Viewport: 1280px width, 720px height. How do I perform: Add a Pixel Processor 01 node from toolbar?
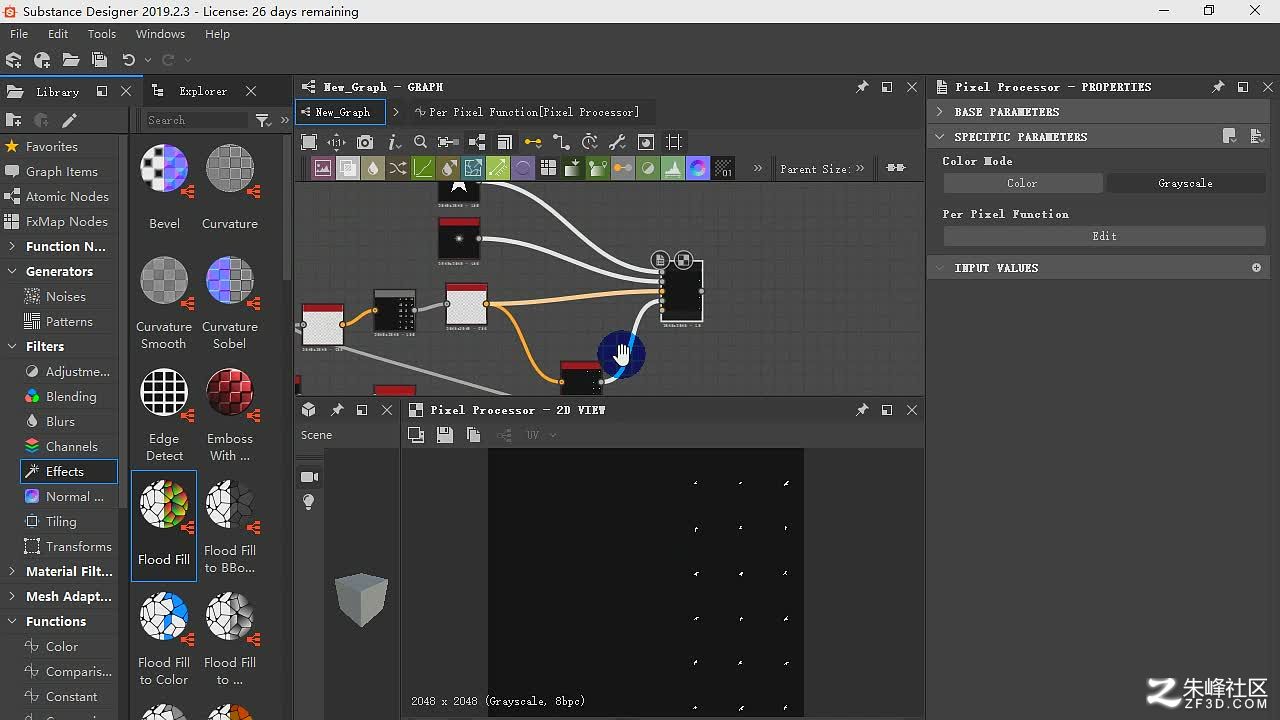coord(723,168)
